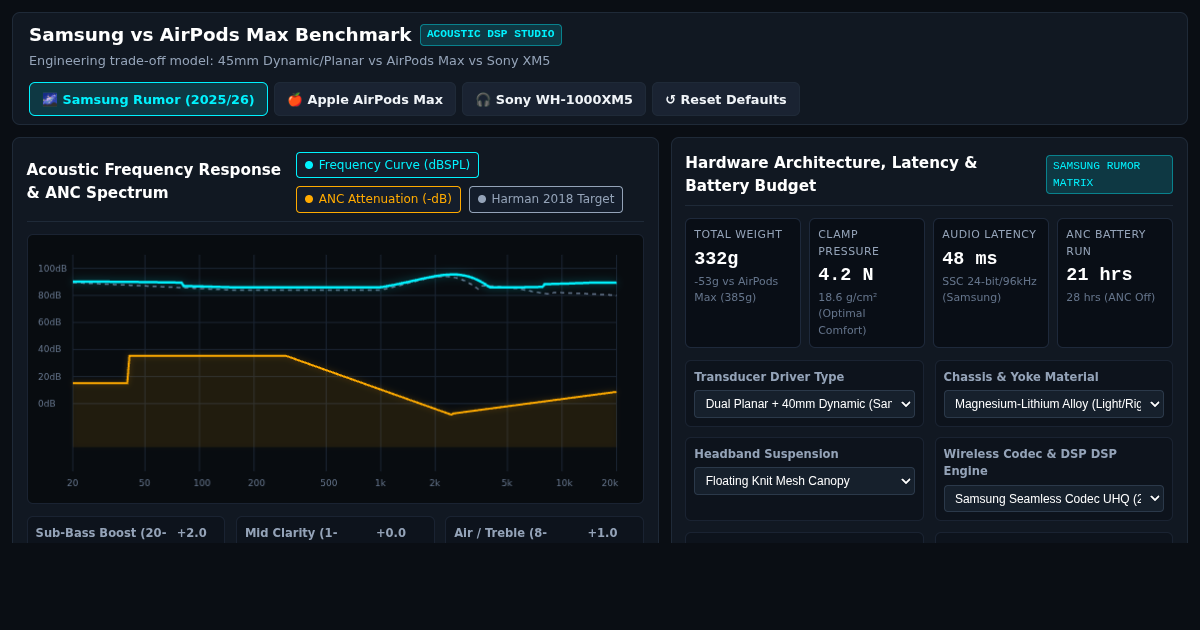1200x630 pixels.
Task: Click the galaxy icon on Samsung tab
Action: (x=50, y=99)
